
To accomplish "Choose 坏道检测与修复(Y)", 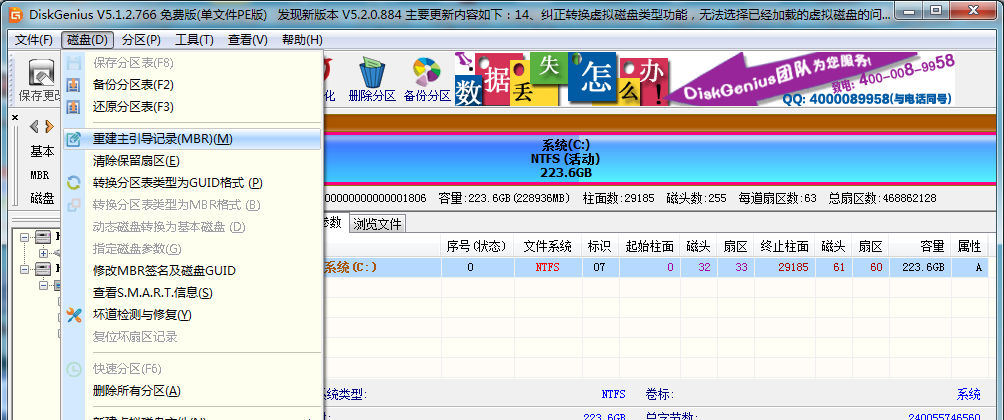I will click(x=192, y=314).
